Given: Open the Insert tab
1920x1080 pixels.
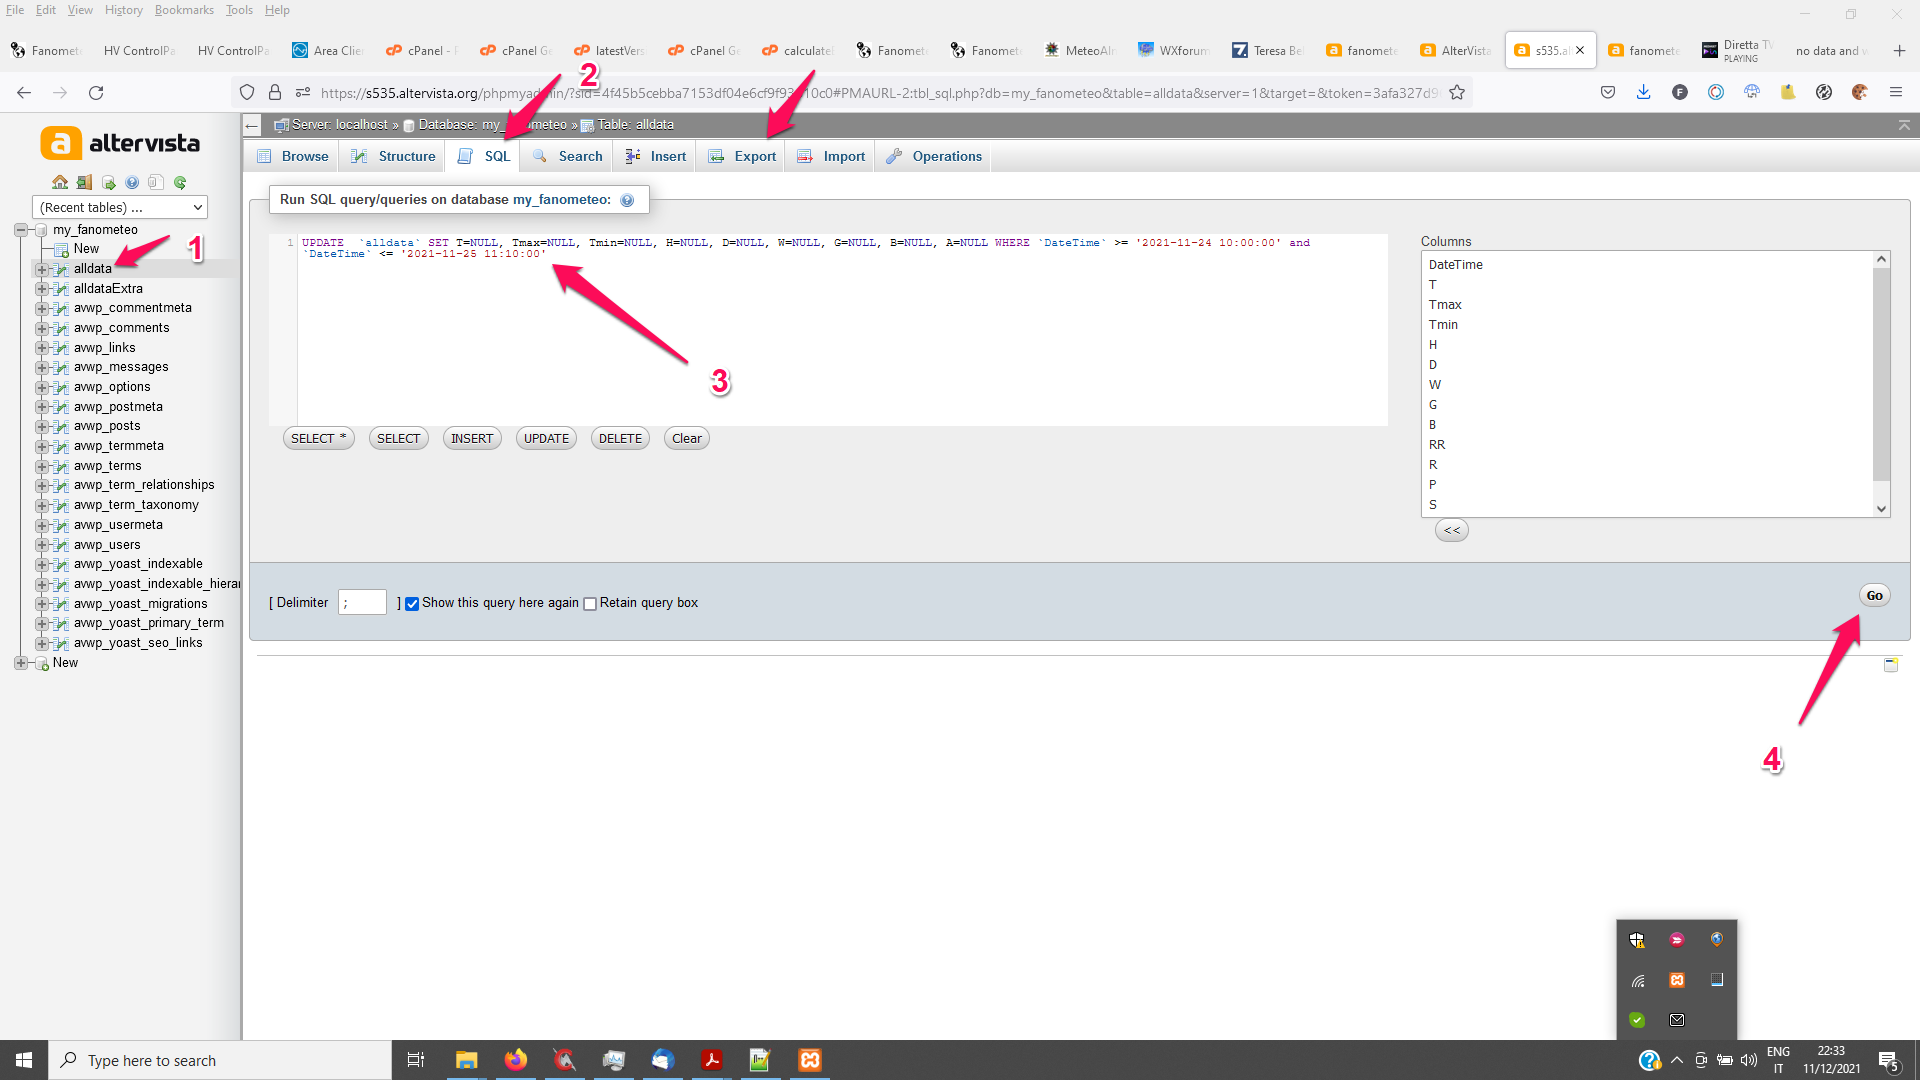Looking at the screenshot, I should pos(655,156).
